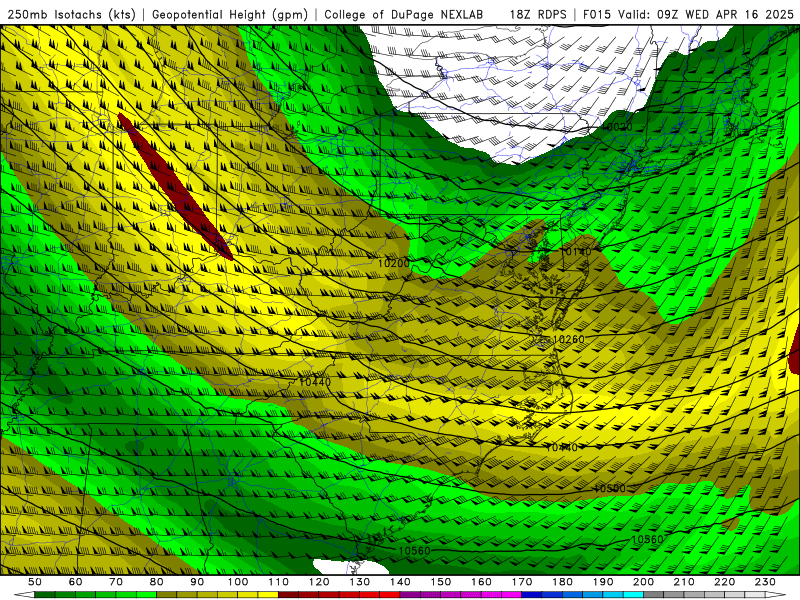This screenshot has width=800, height=600.
Task: Click the 160 value on the color scale
Action: (481, 582)
